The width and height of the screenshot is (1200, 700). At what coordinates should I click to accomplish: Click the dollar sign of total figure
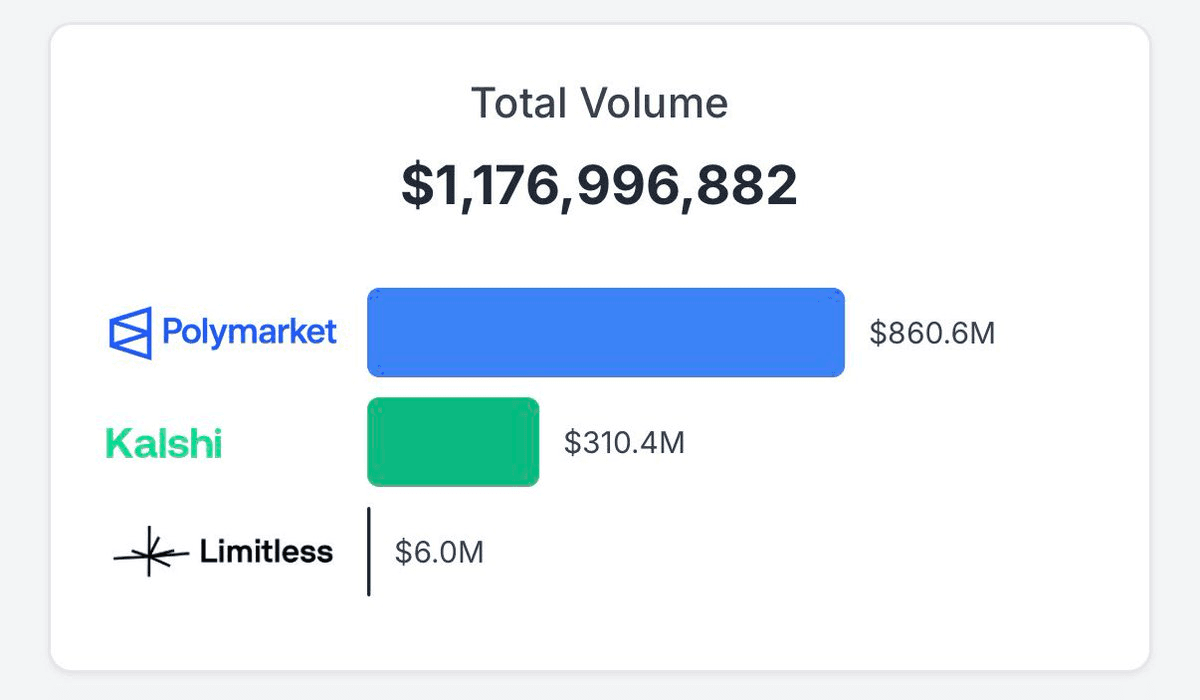(415, 186)
